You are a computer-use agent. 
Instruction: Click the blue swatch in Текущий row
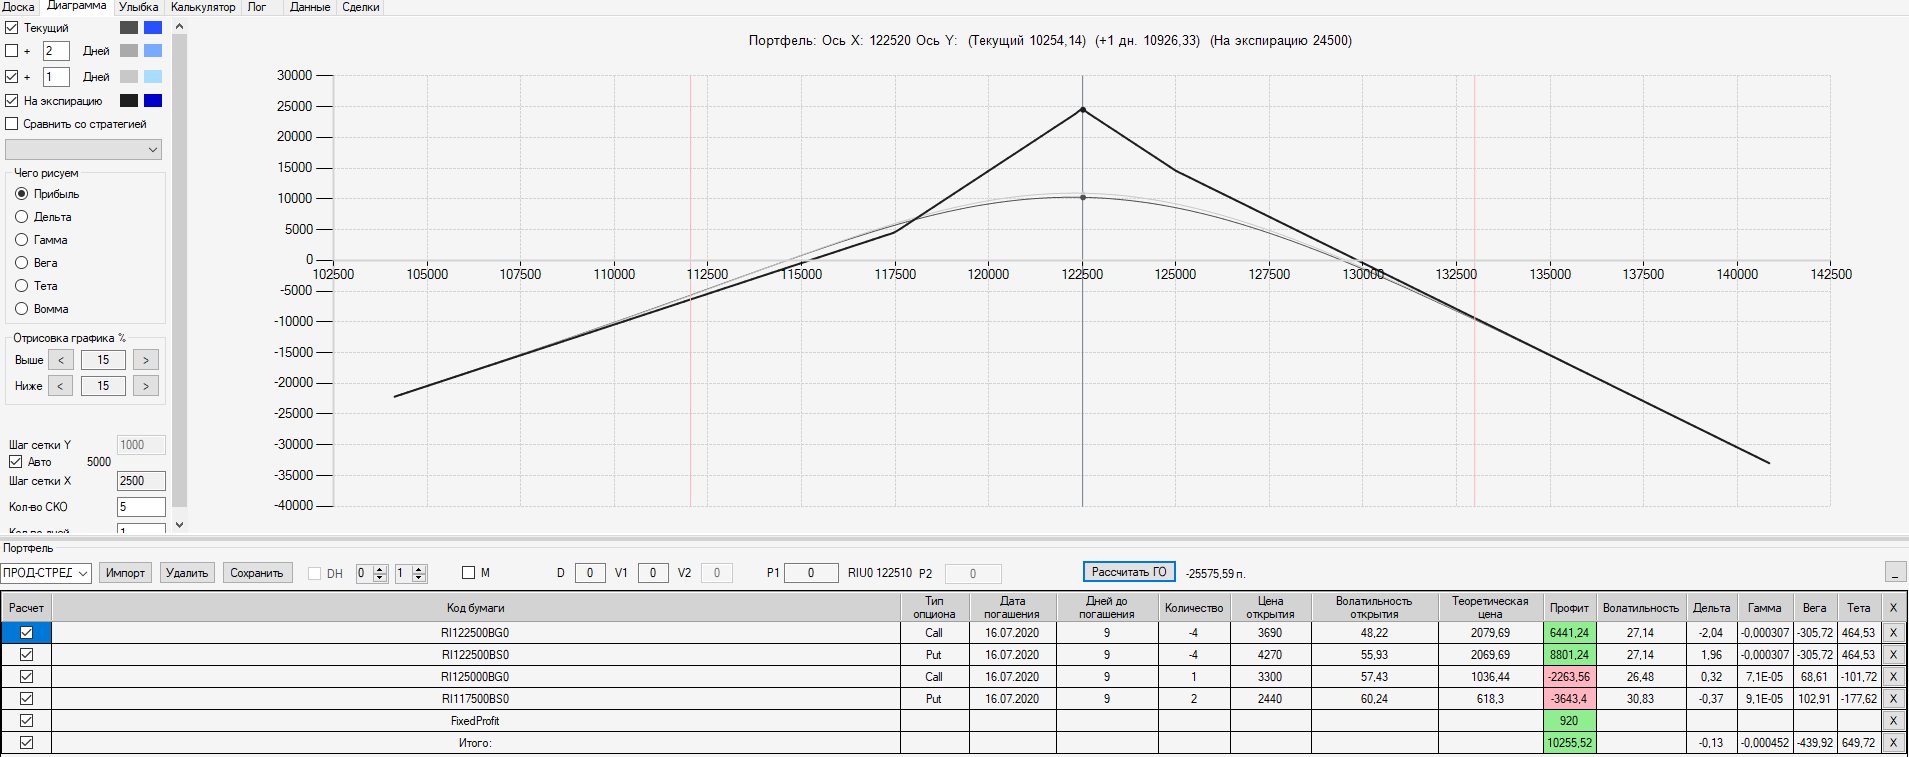pyautogui.click(x=153, y=28)
